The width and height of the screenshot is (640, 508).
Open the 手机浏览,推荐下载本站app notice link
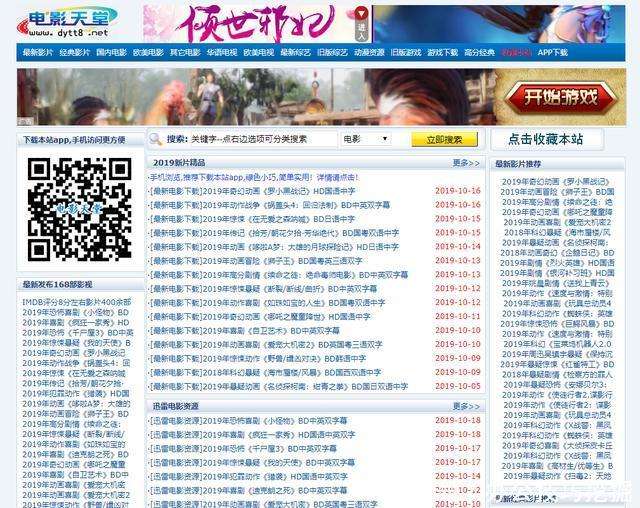pos(253,177)
